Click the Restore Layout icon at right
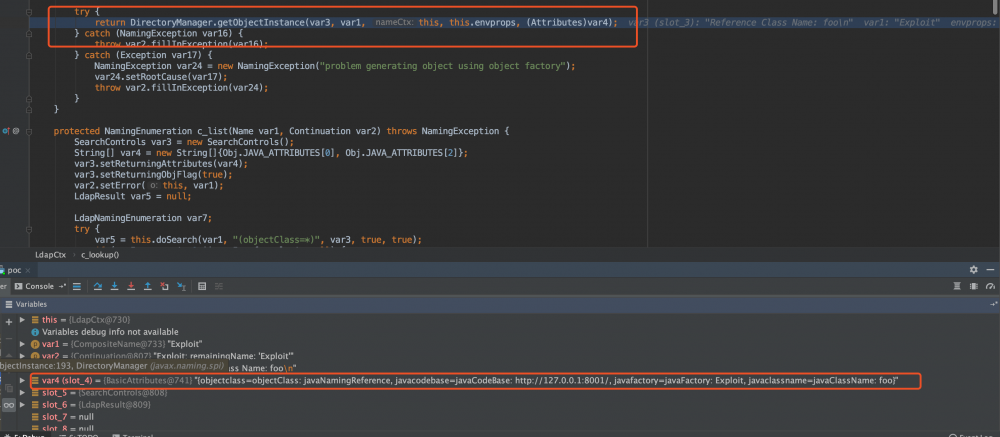This screenshot has width=1000, height=437. coord(957,286)
